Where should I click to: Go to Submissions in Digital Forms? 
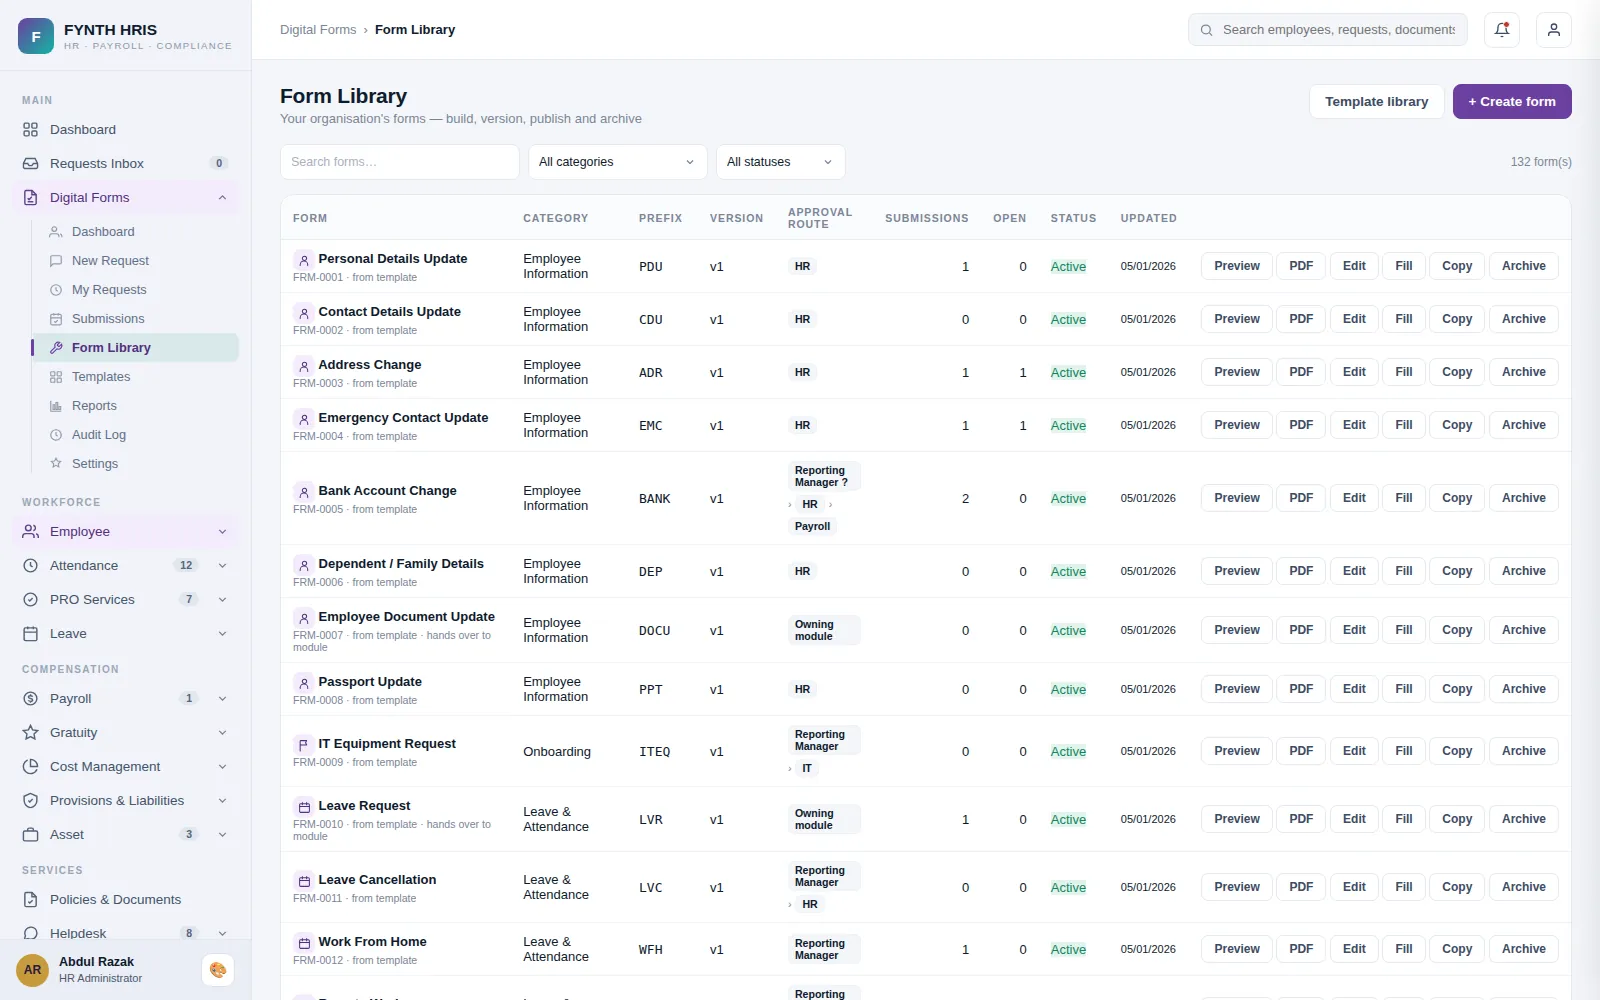coord(134,319)
